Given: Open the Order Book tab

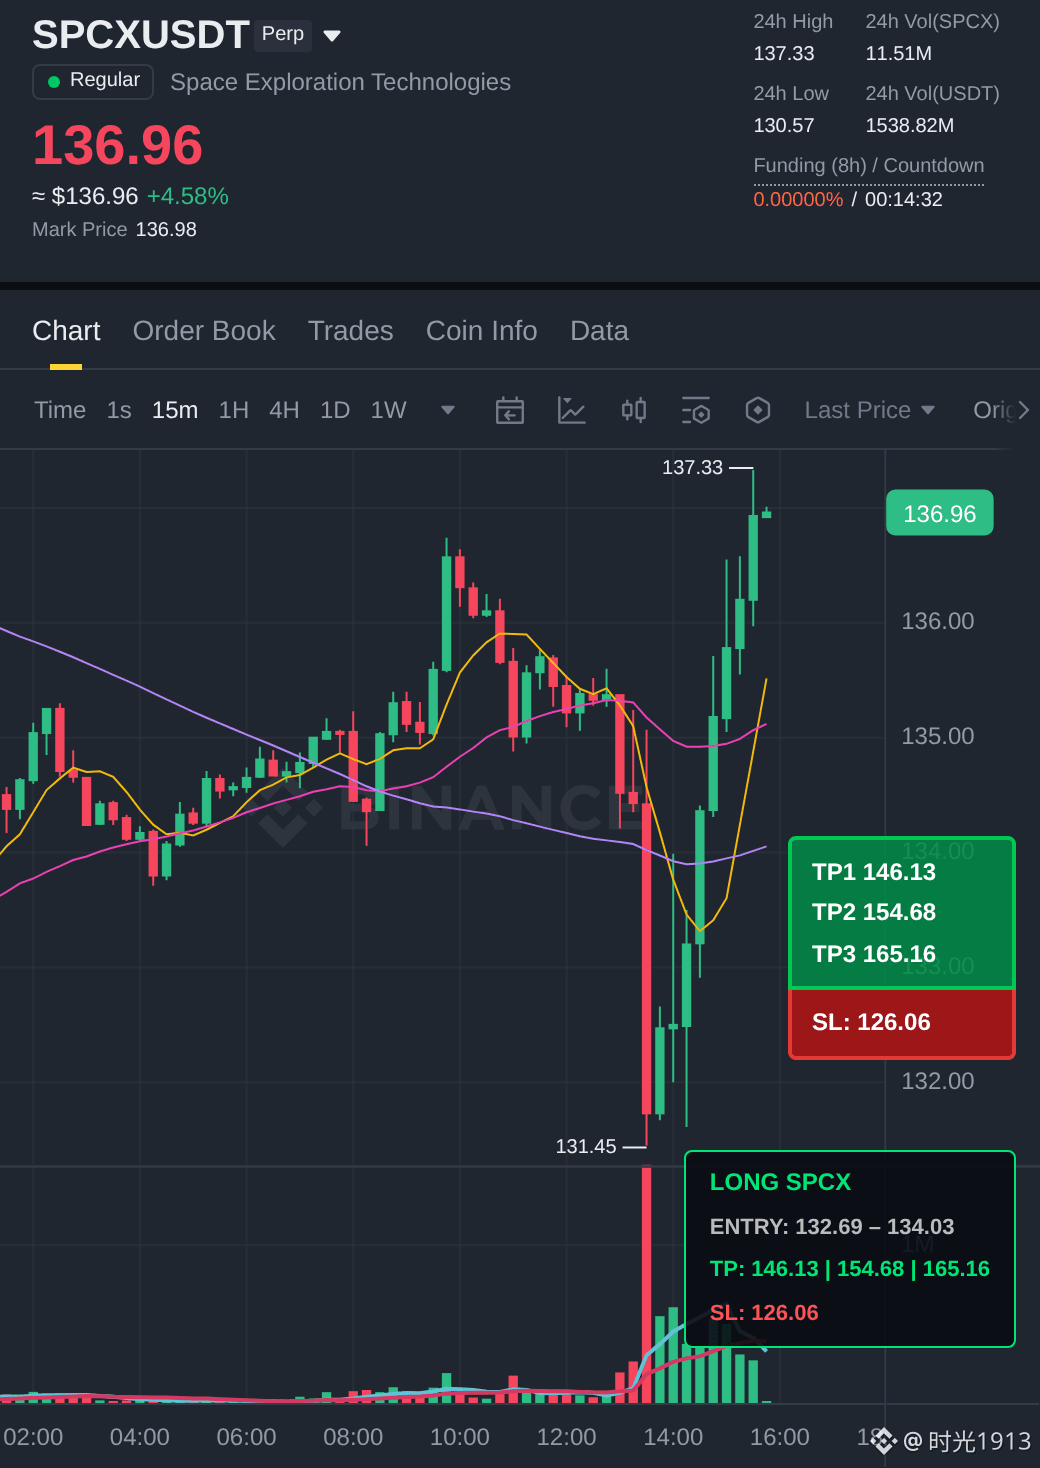Looking at the screenshot, I should click(x=204, y=331).
